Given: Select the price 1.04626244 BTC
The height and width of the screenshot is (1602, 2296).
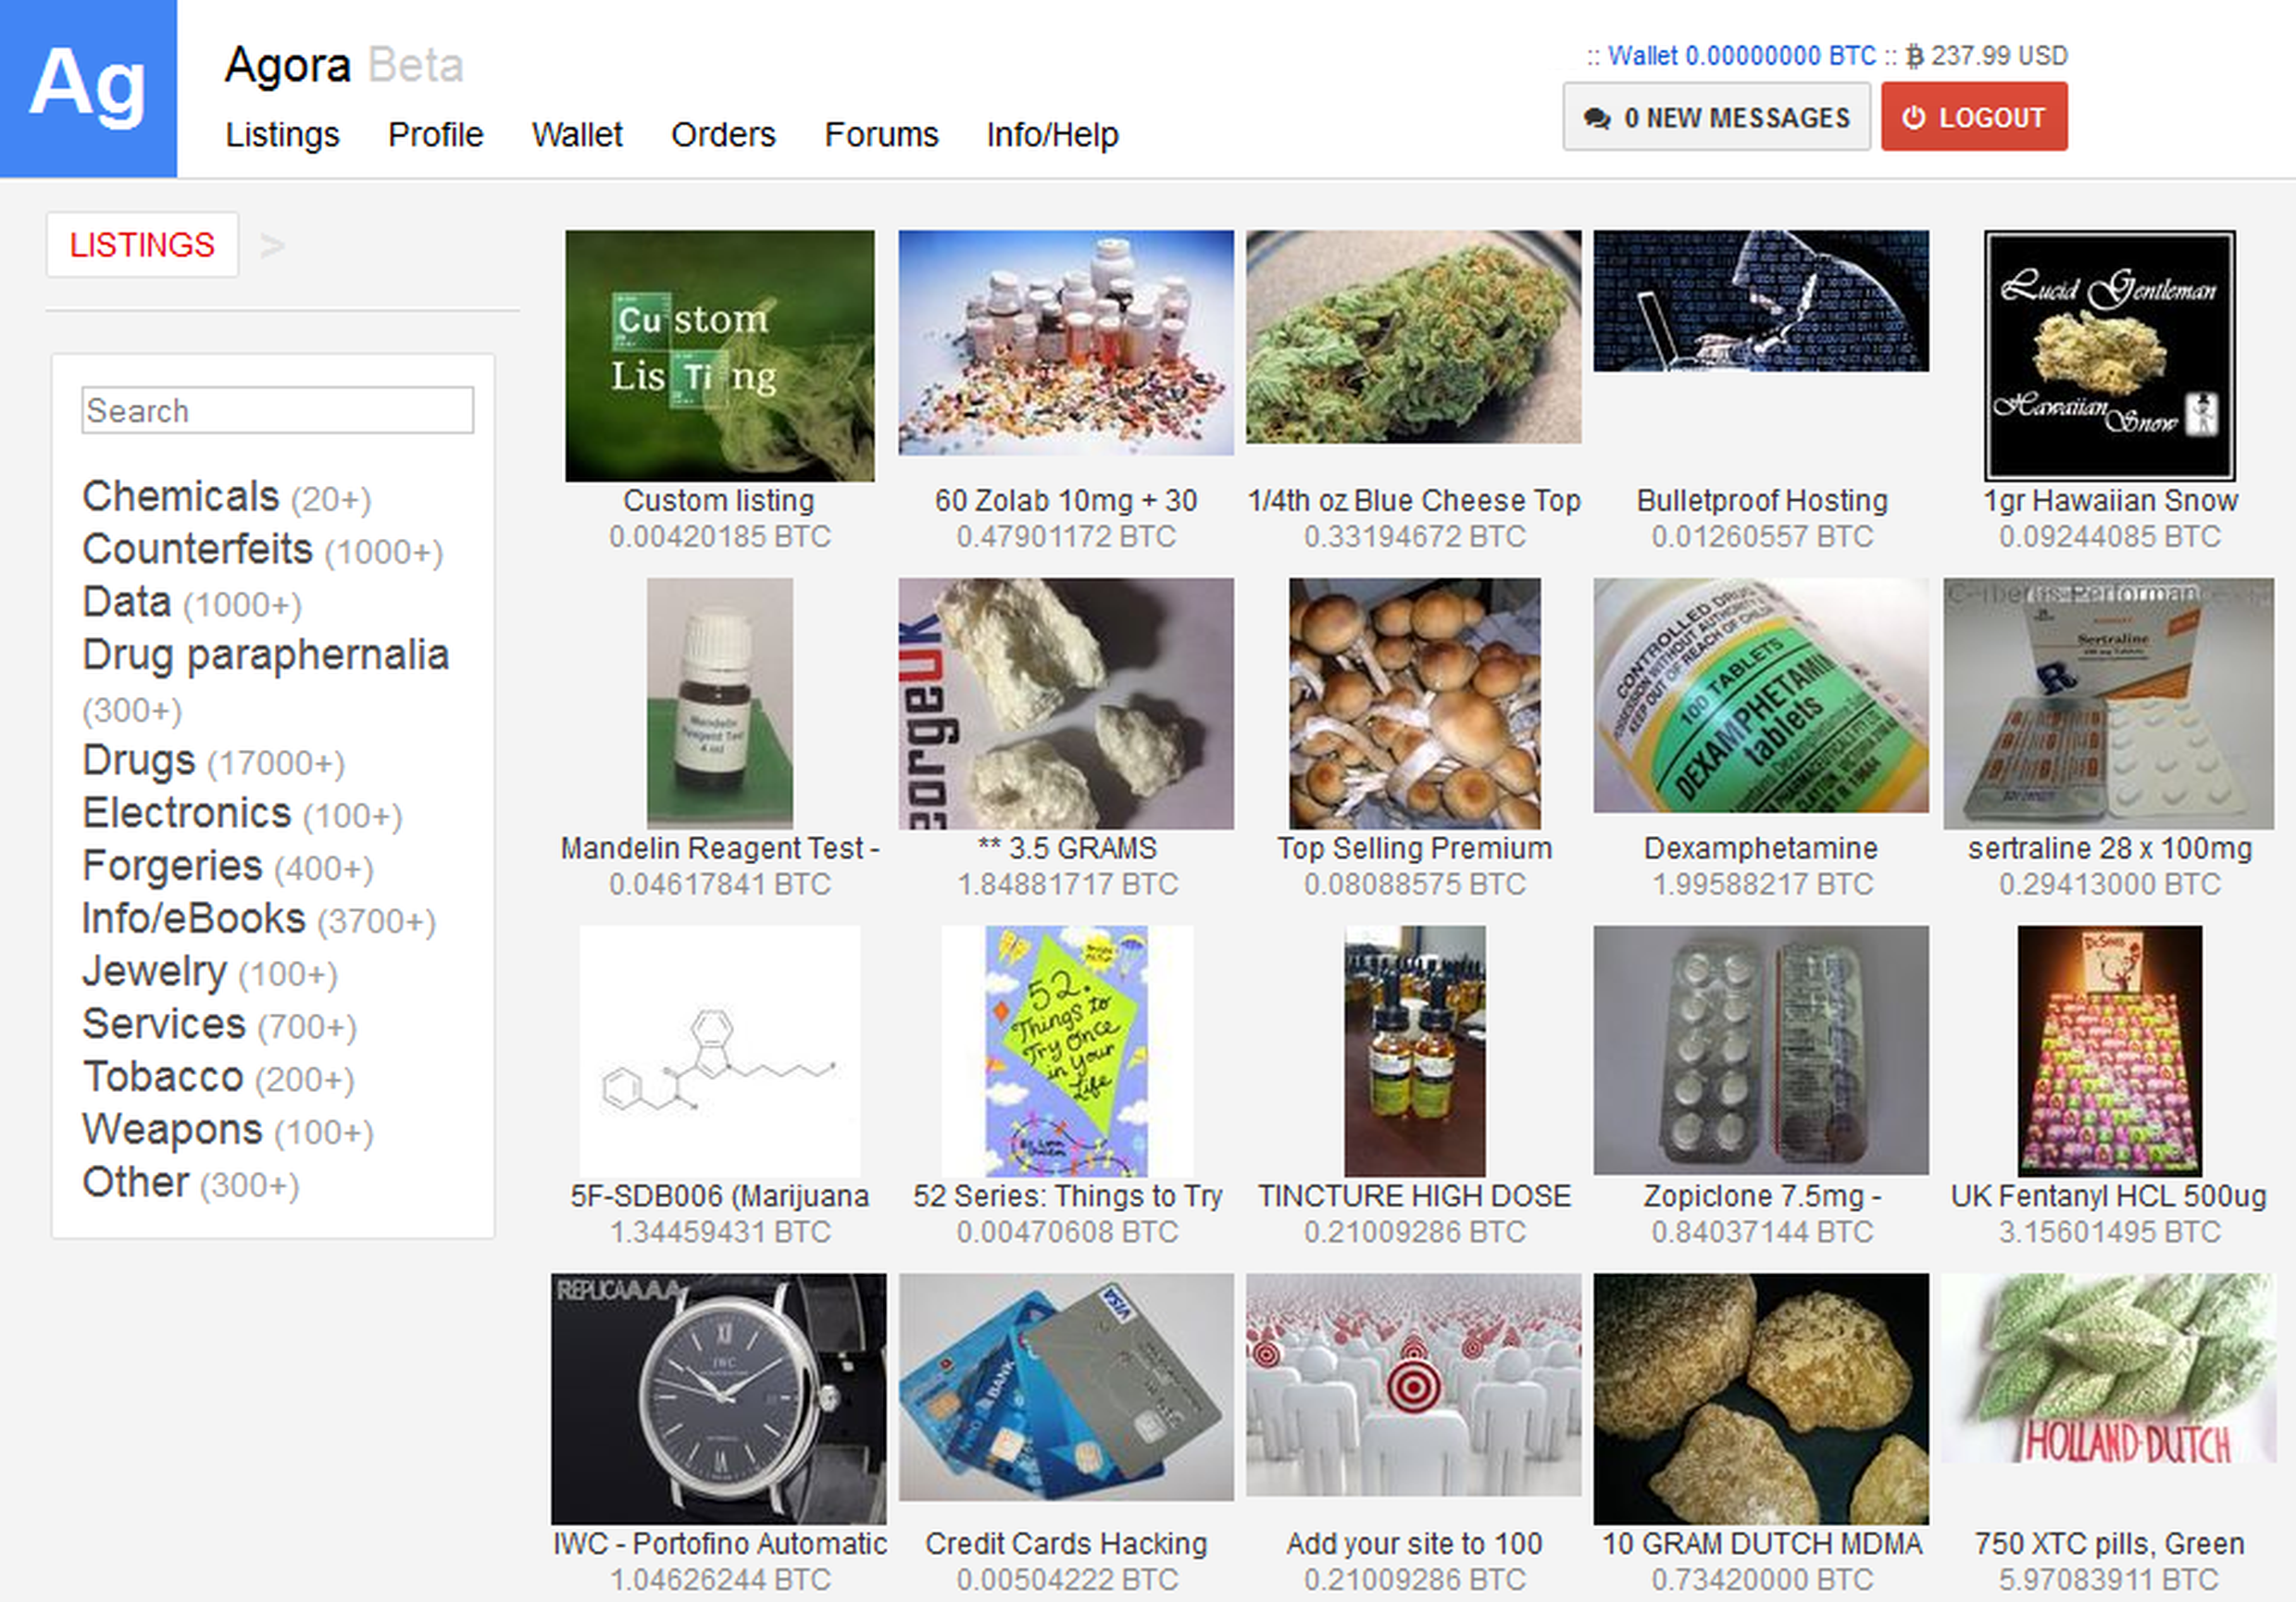Looking at the screenshot, I should 720,1580.
